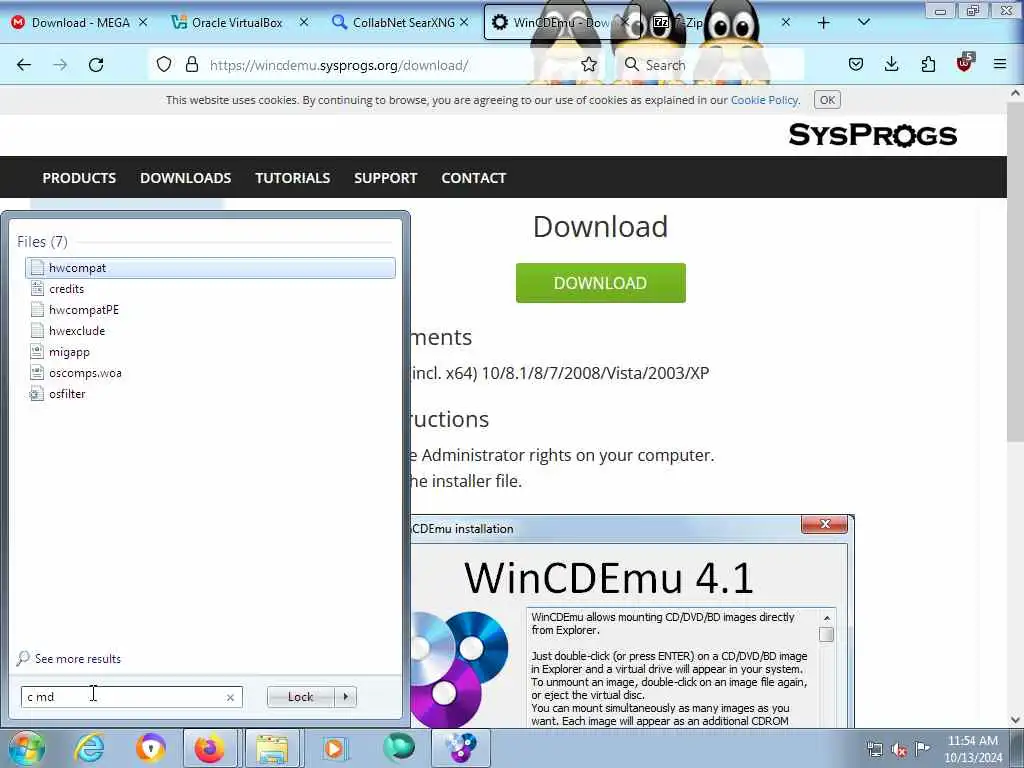Open the DOWNLOADS menu
Viewport: 1024px width, 768px height.
coord(185,178)
